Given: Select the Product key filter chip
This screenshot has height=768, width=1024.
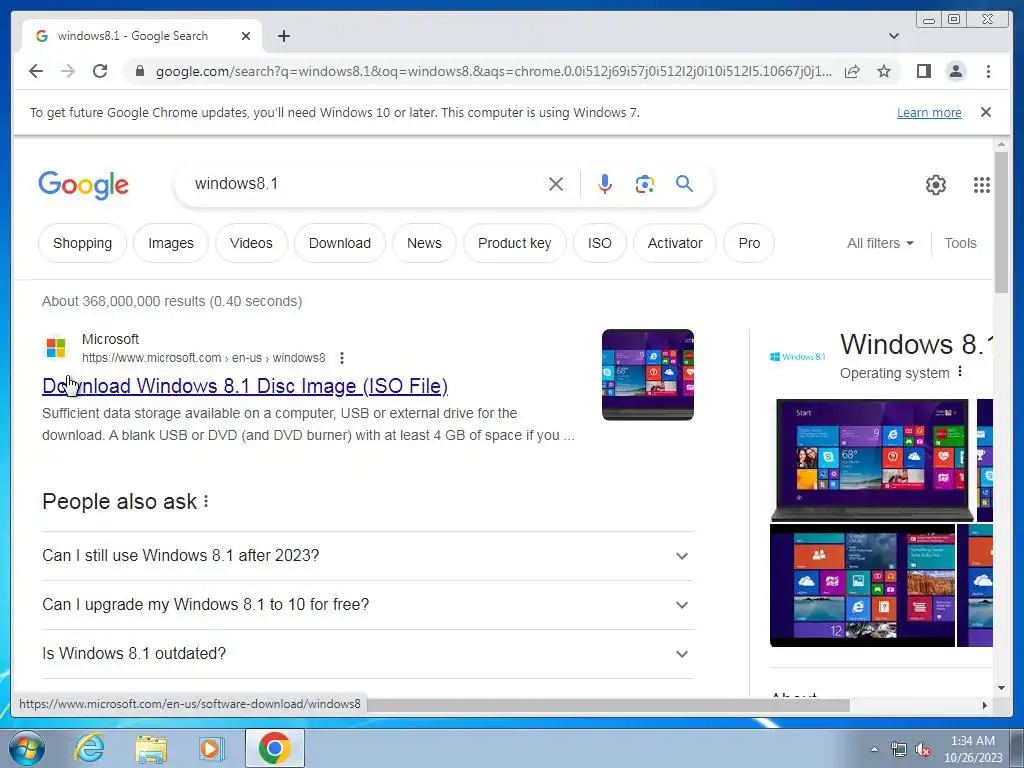Looking at the screenshot, I should click(x=514, y=243).
